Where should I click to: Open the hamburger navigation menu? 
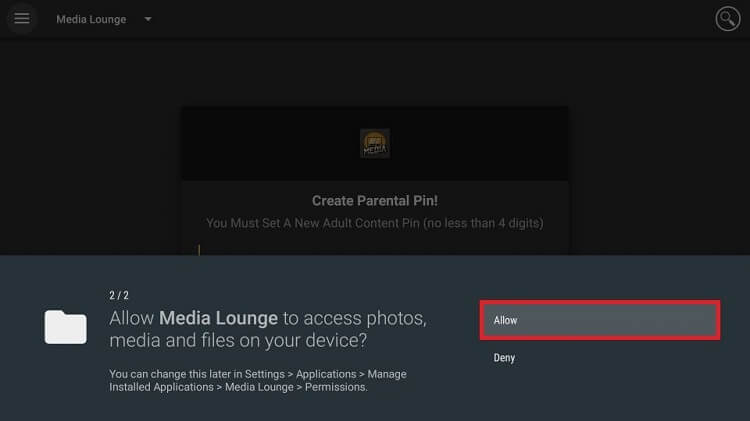click(22, 19)
